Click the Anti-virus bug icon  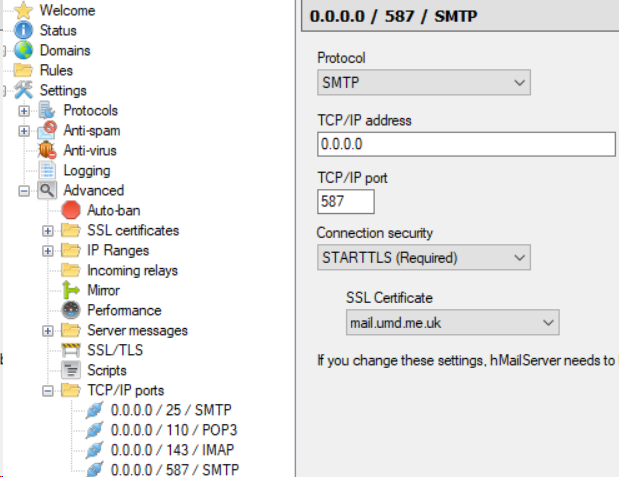pos(47,150)
